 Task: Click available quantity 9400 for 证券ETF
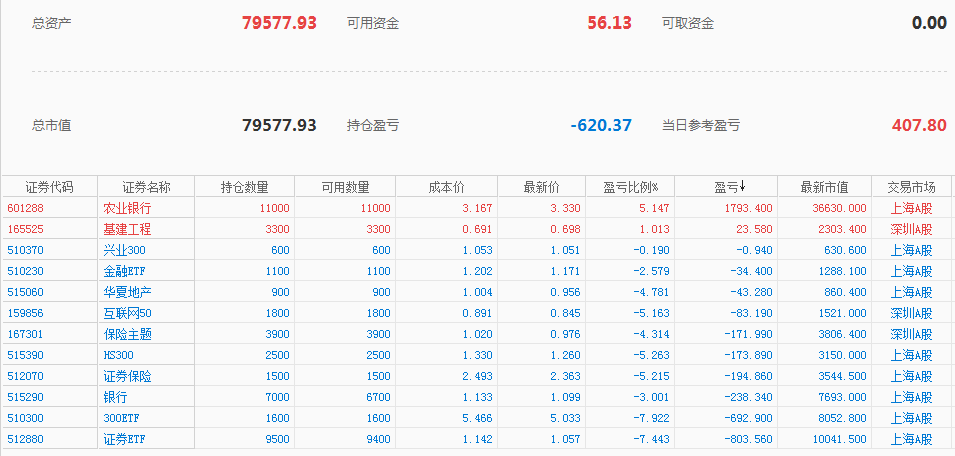pos(378,439)
